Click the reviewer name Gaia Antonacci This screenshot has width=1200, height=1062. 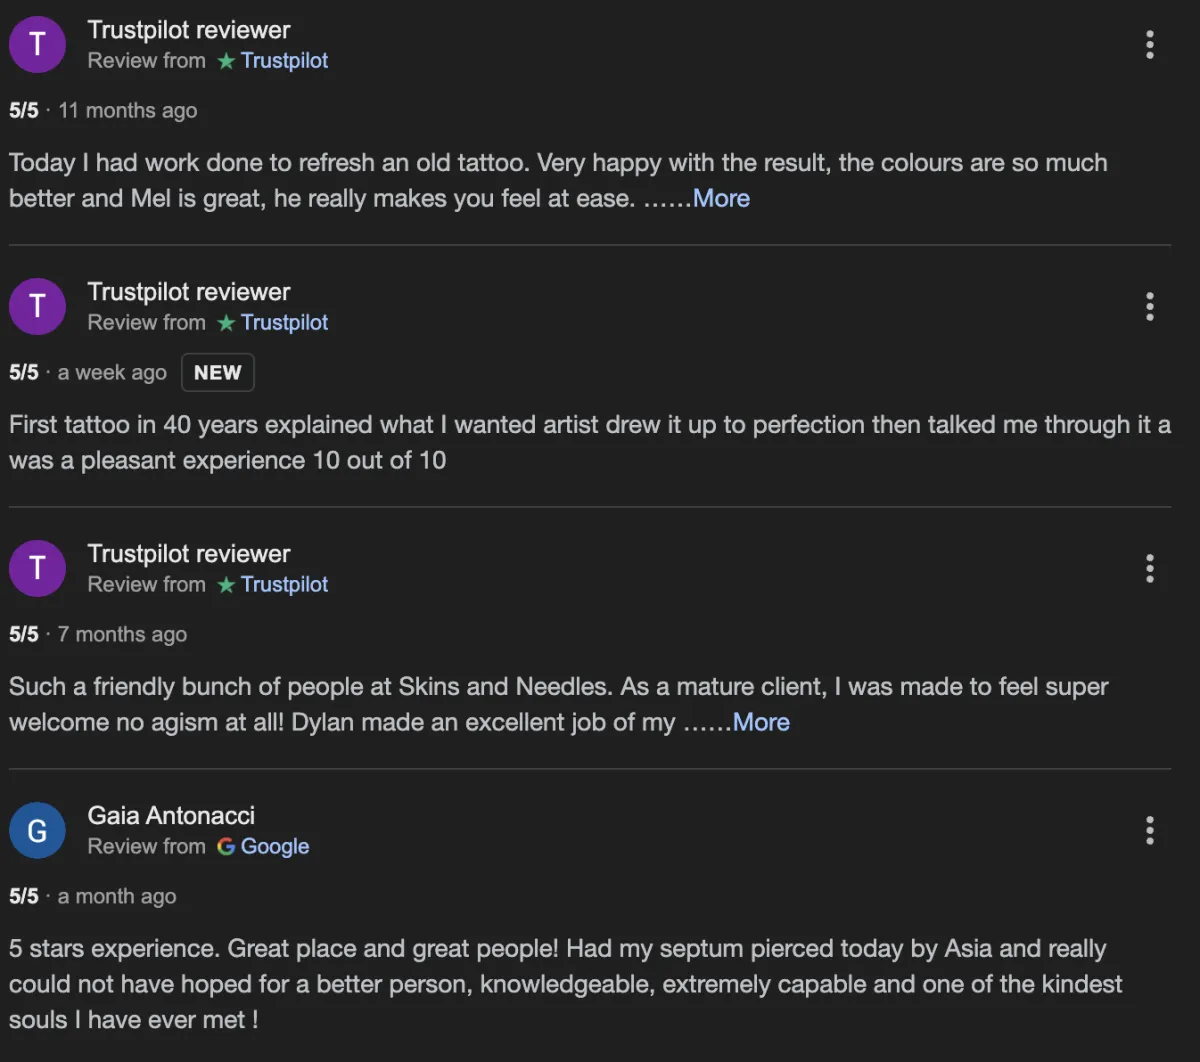[x=171, y=816]
